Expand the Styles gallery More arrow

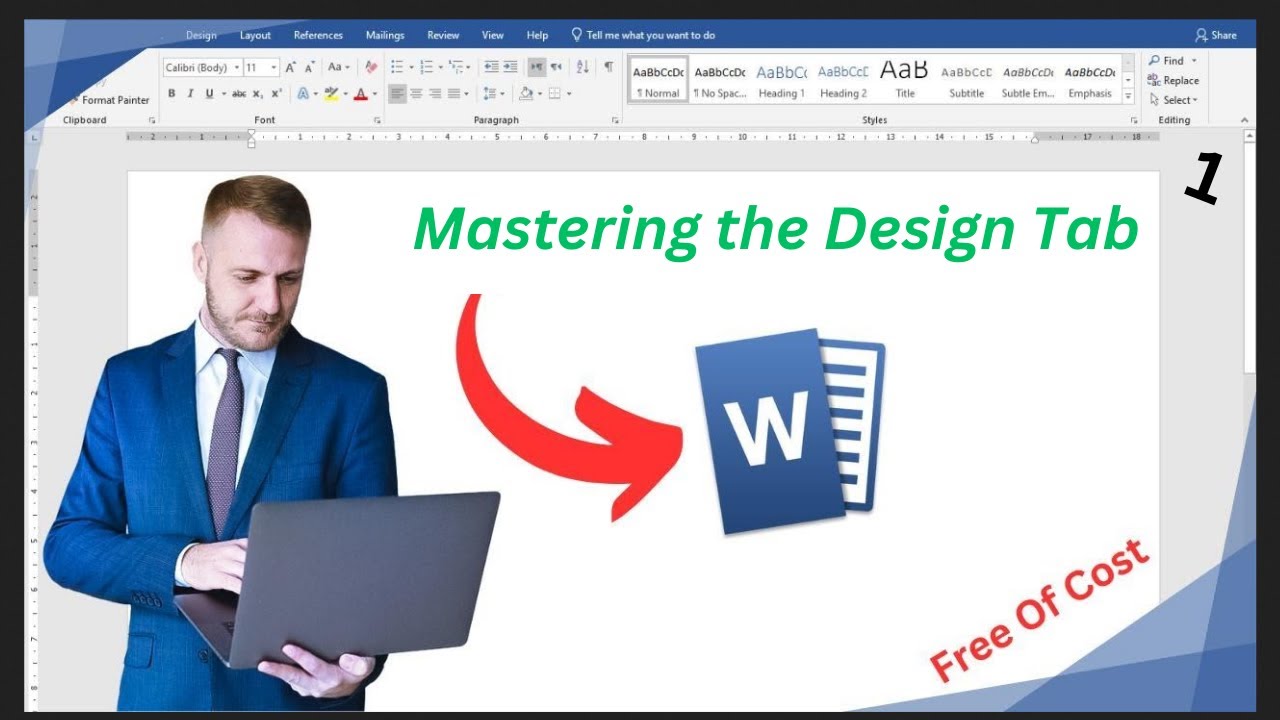[1128, 97]
